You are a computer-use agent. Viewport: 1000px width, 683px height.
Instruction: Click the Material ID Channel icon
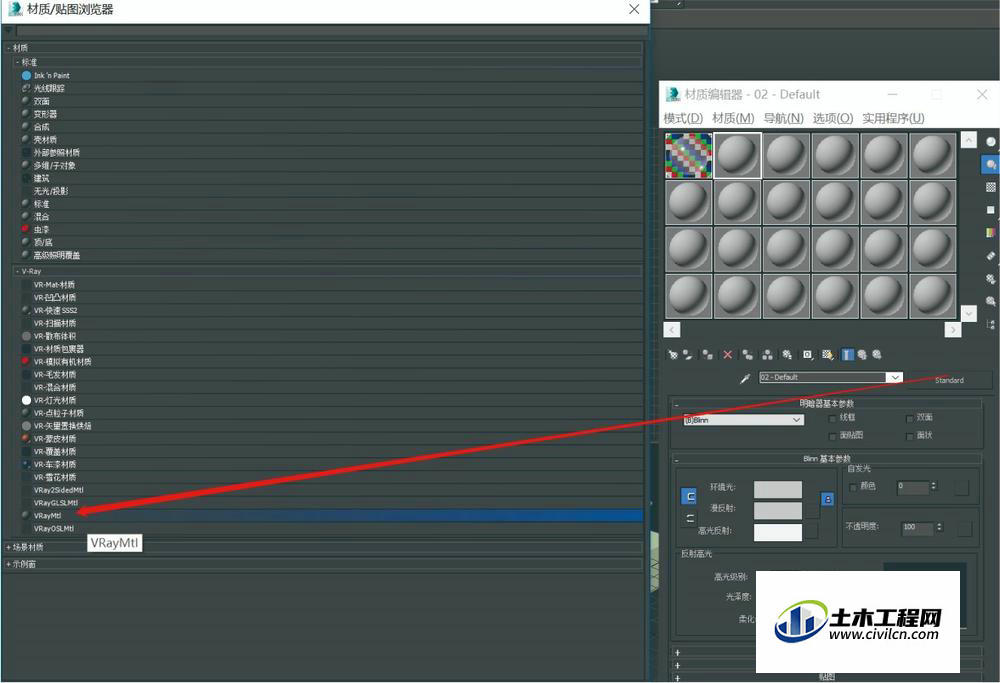coord(807,355)
